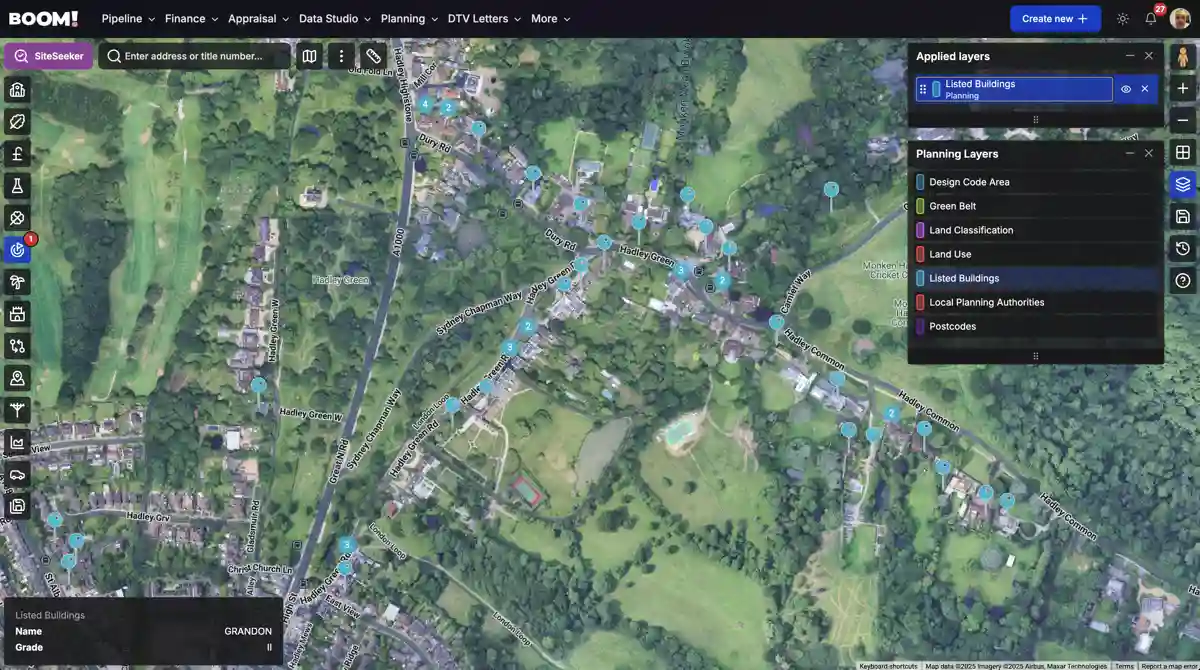Image resolution: width=1200 pixels, height=670 pixels.
Task: Click the history clock icon
Action: coord(1182,248)
